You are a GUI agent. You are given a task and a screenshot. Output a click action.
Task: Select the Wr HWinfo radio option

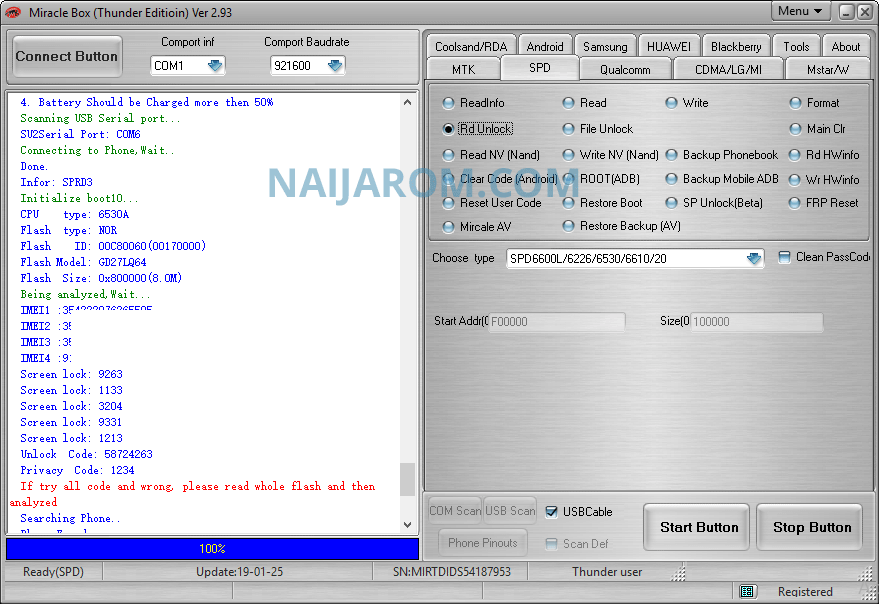click(824, 180)
